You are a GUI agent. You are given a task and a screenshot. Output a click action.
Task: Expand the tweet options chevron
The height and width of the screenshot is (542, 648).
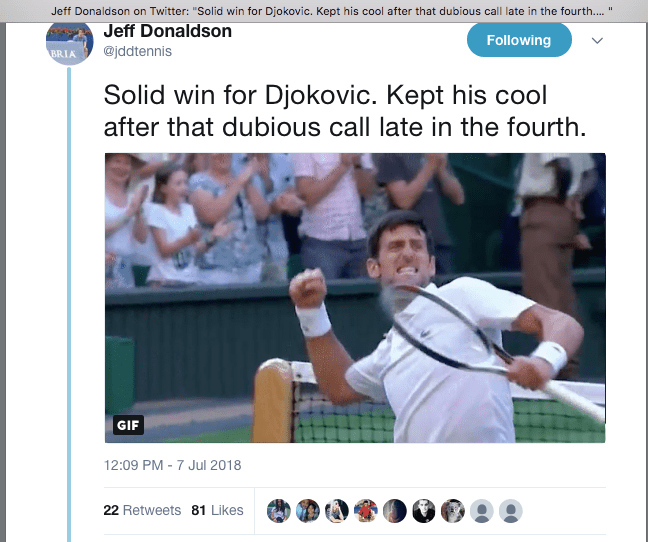[x=597, y=40]
